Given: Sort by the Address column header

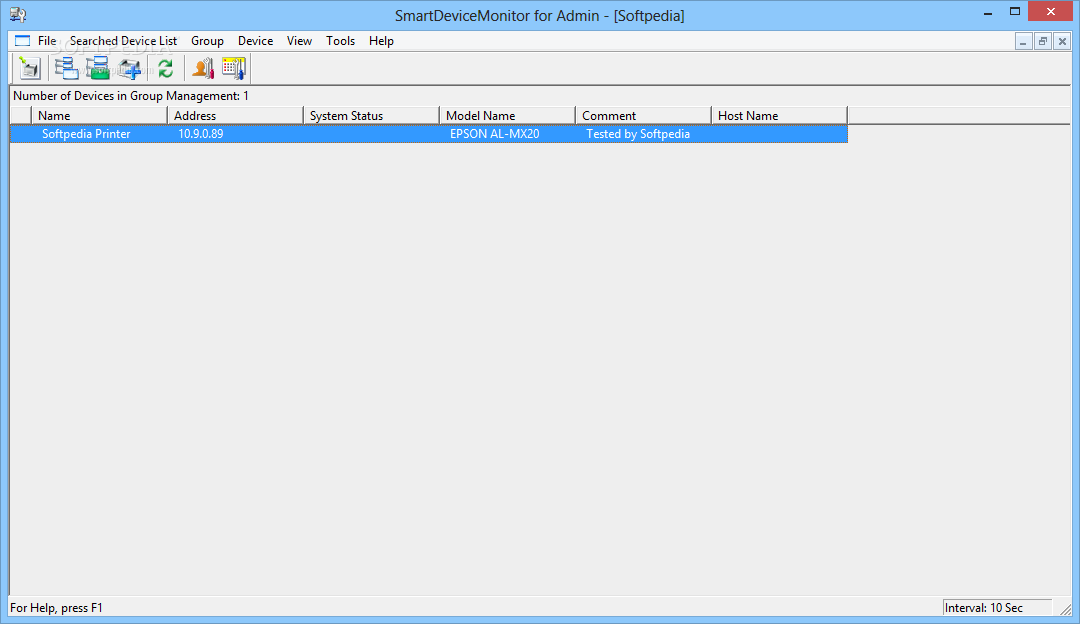Looking at the screenshot, I should pyautogui.click(x=236, y=116).
